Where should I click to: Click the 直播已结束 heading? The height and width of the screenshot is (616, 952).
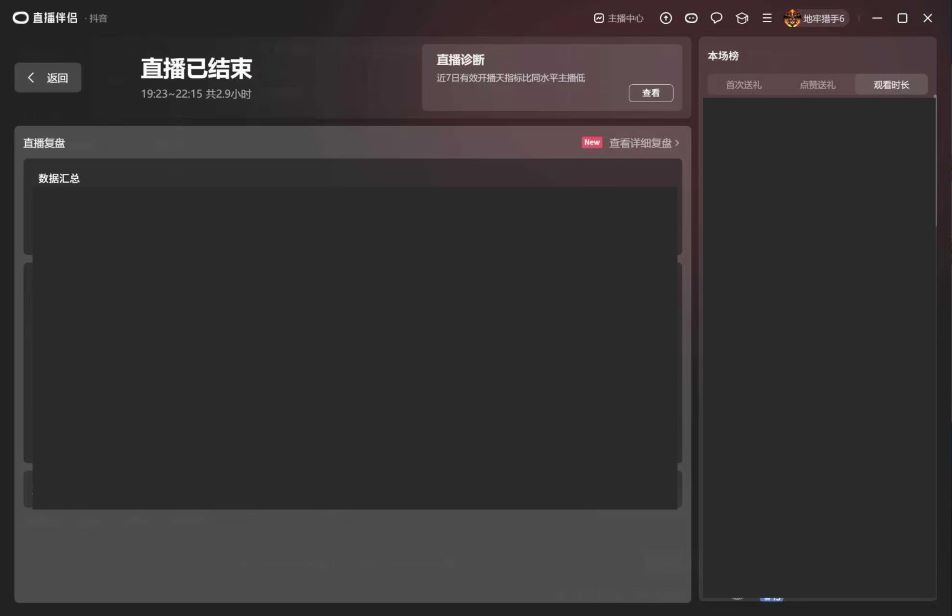pyautogui.click(x=196, y=69)
